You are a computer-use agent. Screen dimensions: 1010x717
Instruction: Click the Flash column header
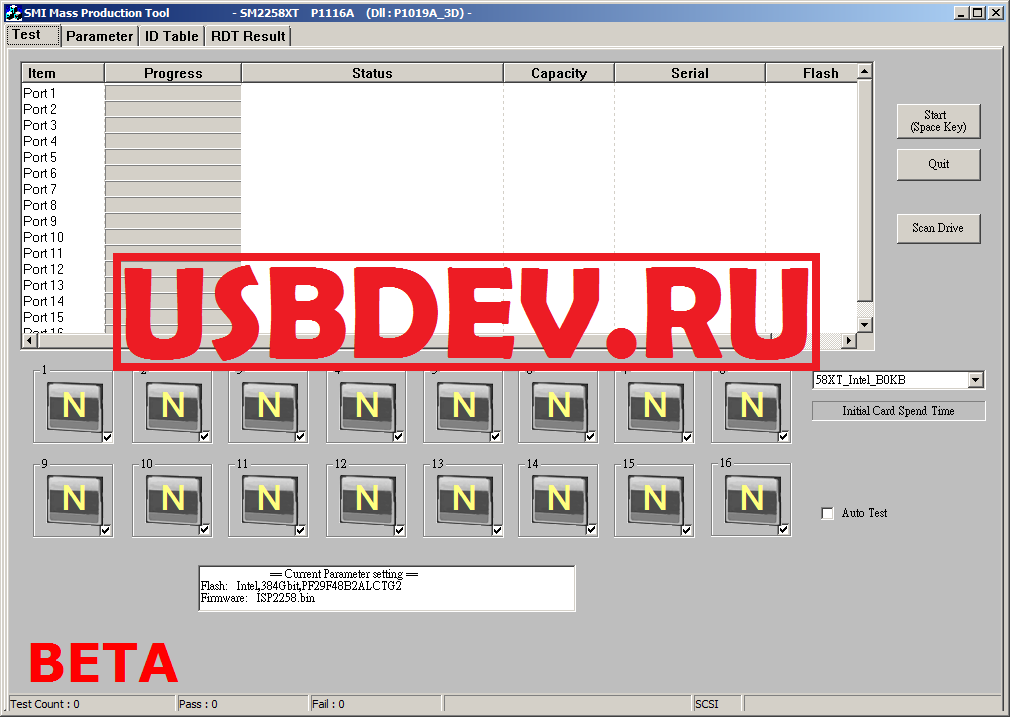coord(812,73)
